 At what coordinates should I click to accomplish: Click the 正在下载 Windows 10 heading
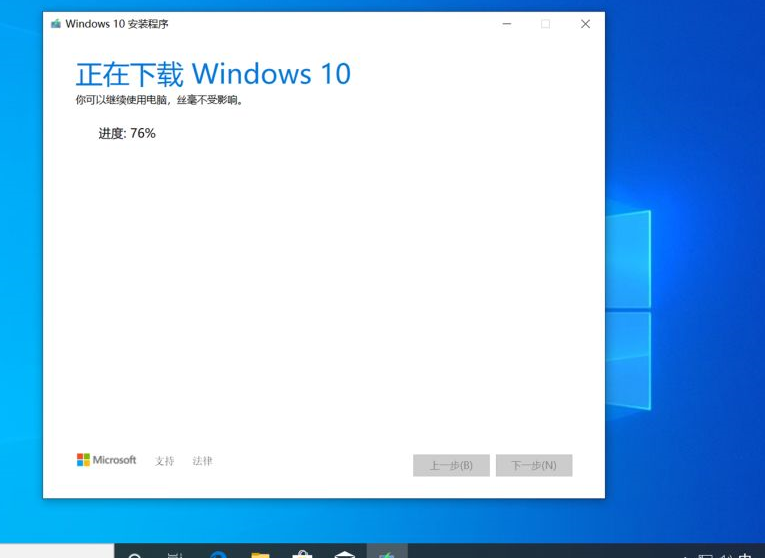[213, 74]
